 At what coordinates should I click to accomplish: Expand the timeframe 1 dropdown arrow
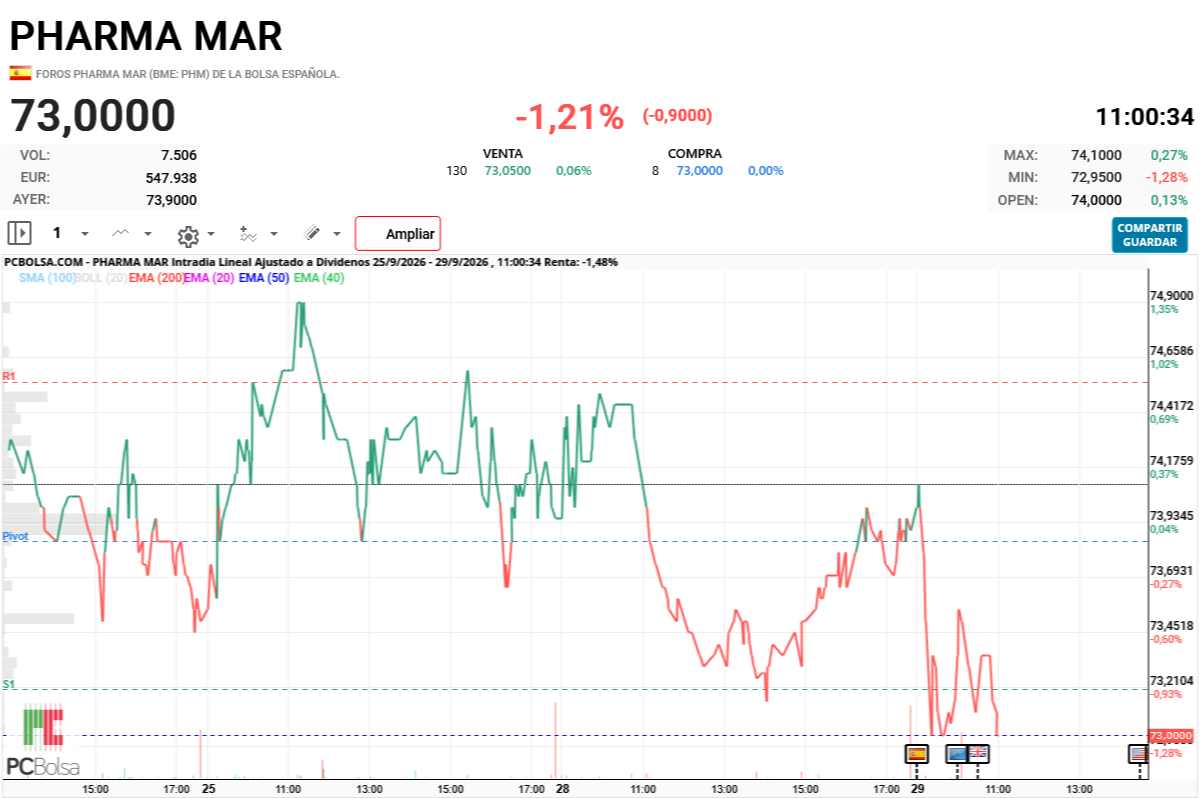click(x=85, y=234)
